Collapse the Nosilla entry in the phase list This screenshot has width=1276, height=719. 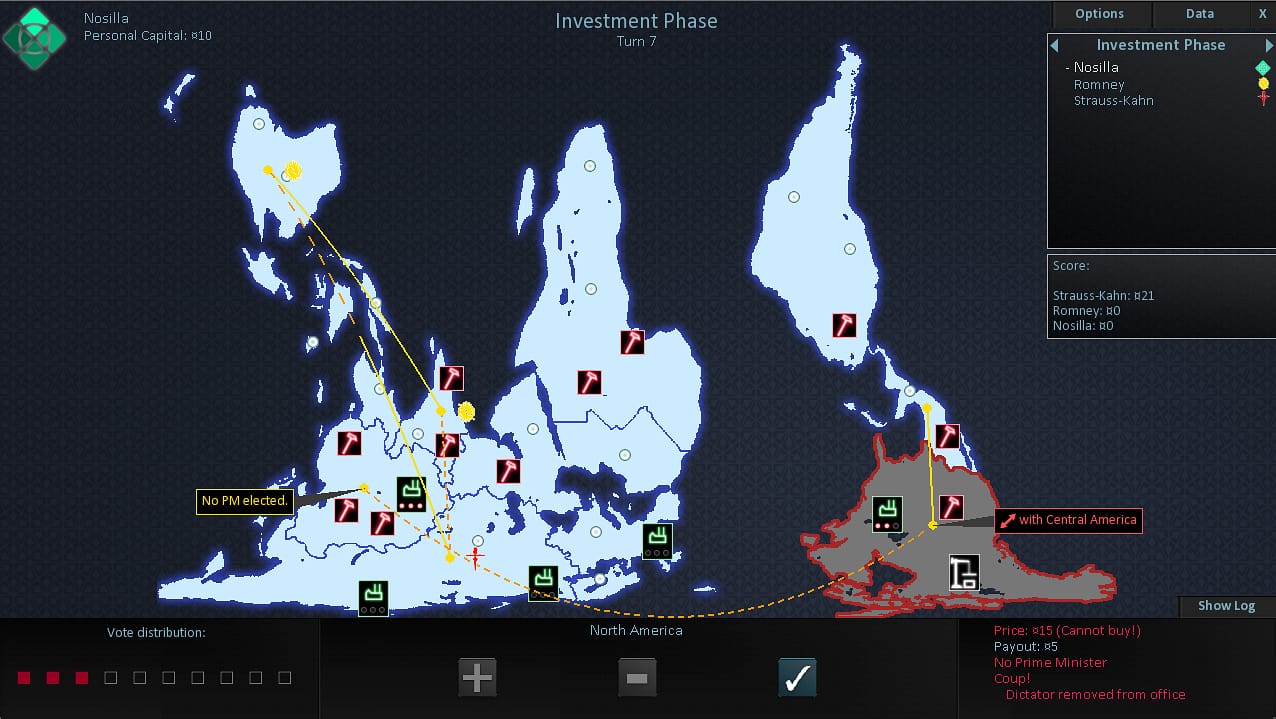[x=1066, y=67]
